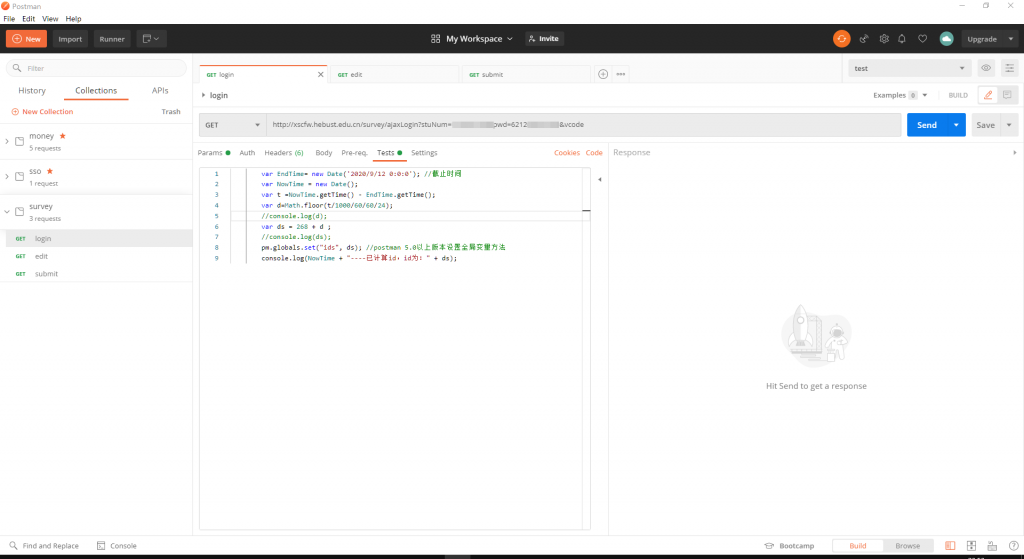Open the notifications bell
Screen dimensions: 1024x559
tap(903, 39)
